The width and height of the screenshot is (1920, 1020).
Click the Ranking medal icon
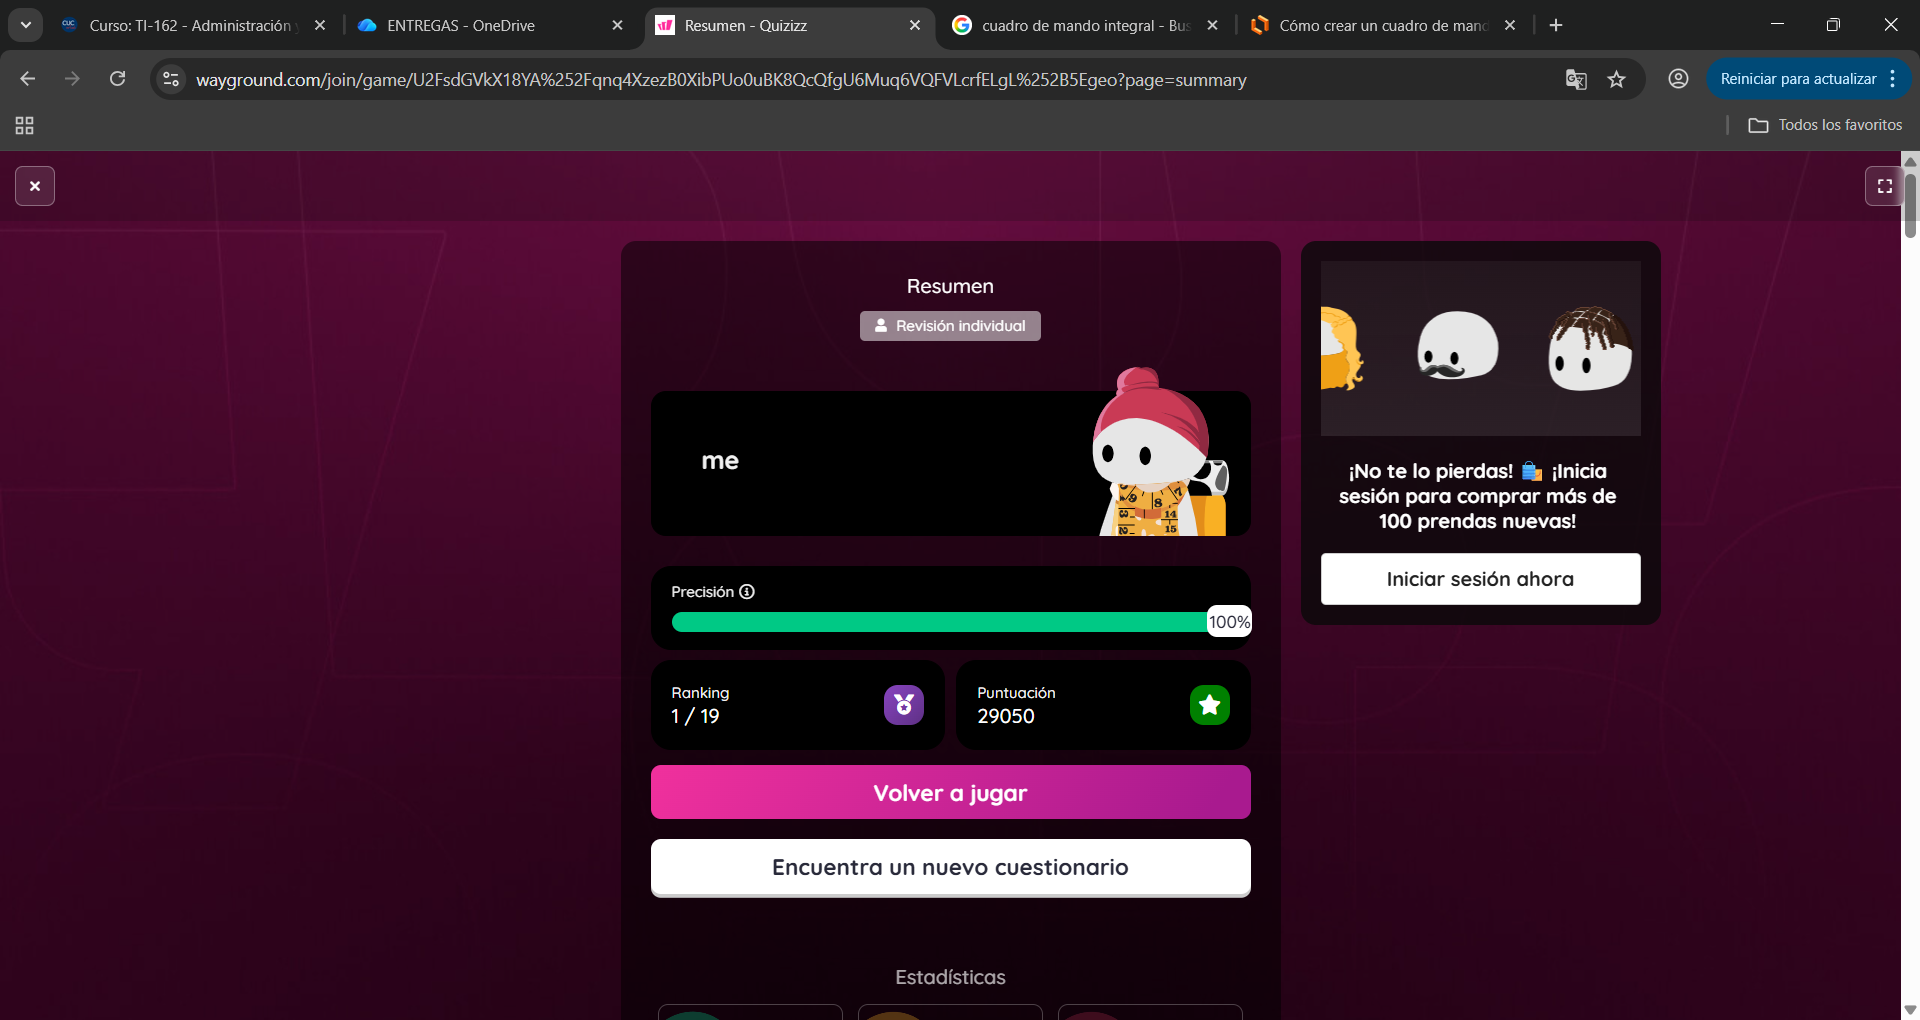click(x=903, y=705)
